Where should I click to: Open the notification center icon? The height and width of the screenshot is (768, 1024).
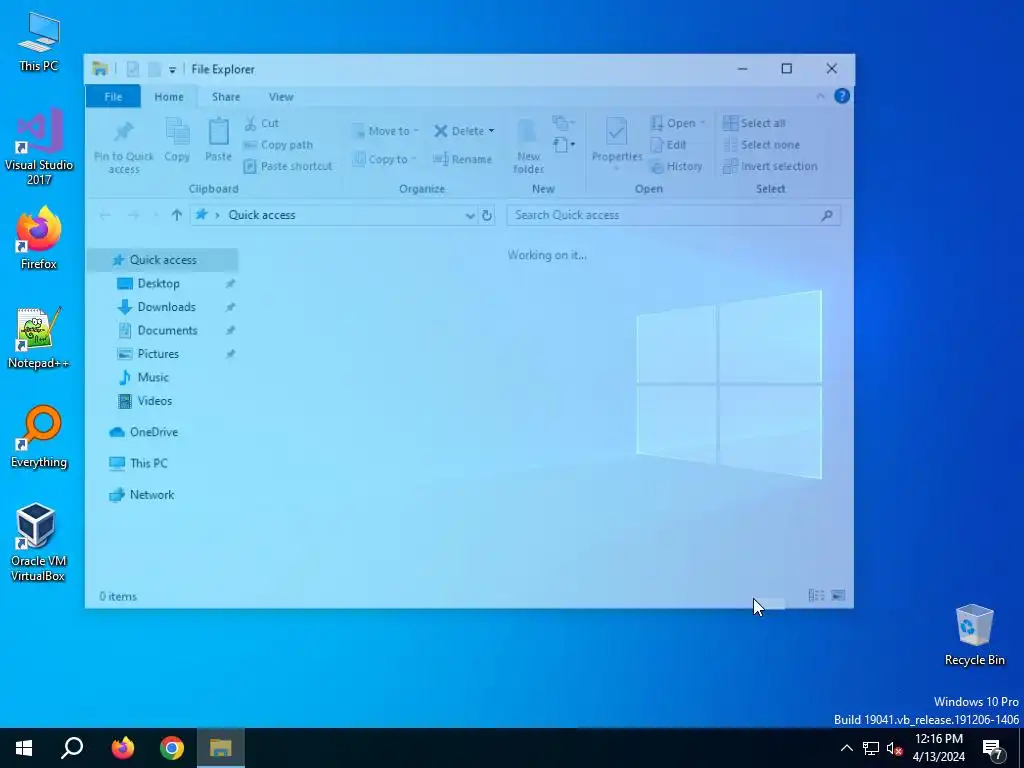pos(993,748)
